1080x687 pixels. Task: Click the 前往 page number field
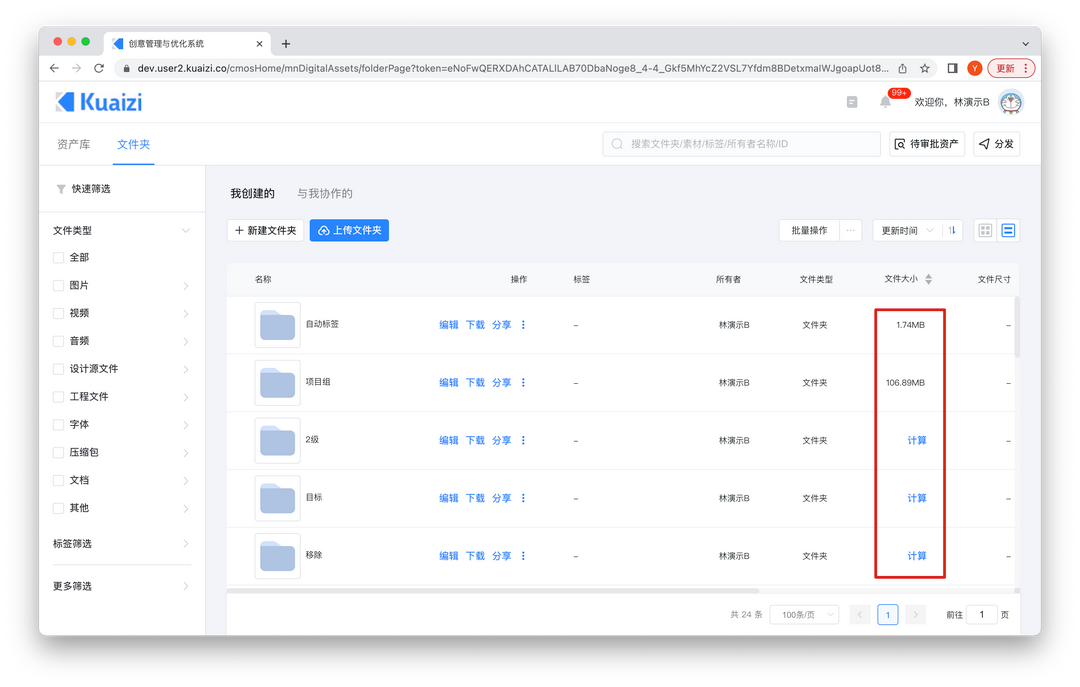(982, 615)
